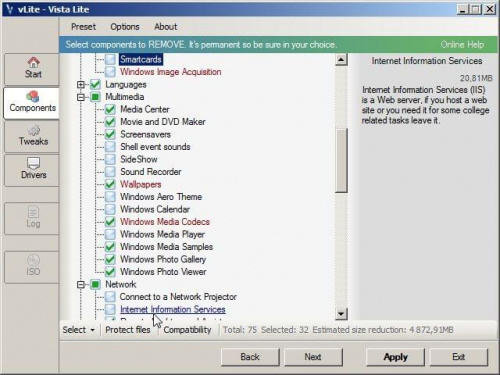Check the SideShow checkbox
This screenshot has height=375, width=500.
[110, 159]
